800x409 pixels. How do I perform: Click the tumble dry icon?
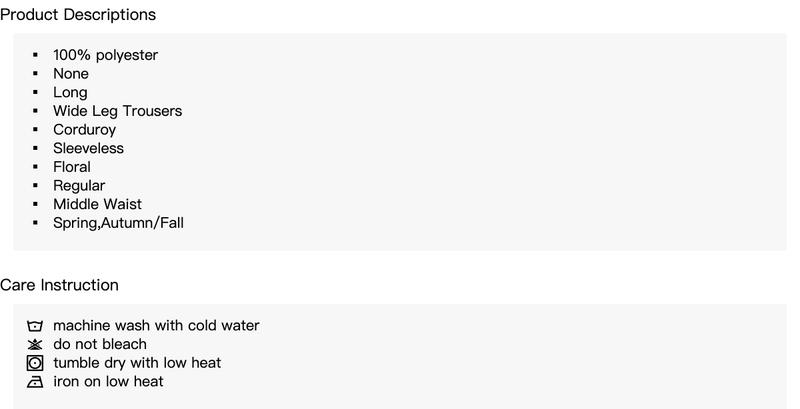(35, 363)
